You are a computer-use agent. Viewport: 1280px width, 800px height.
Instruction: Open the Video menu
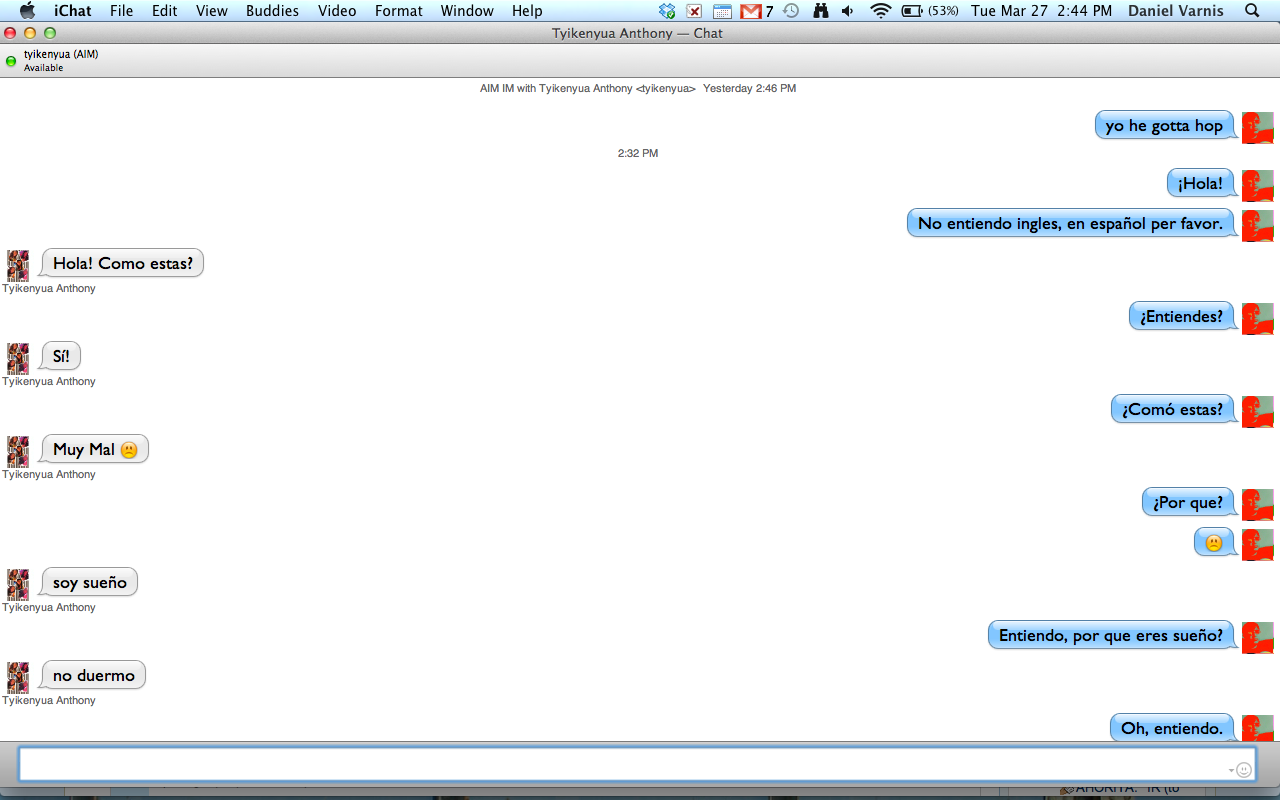click(337, 11)
